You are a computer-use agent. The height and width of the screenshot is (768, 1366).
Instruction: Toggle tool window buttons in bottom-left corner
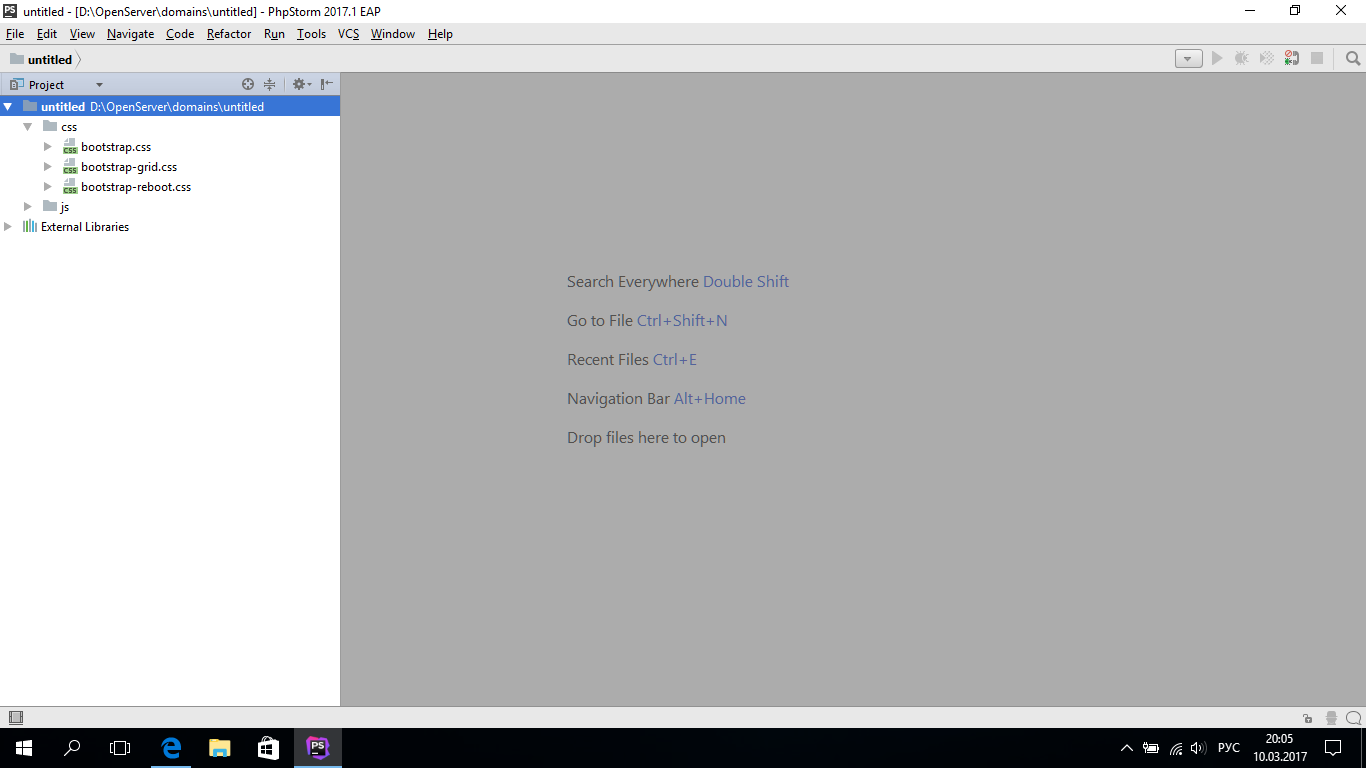click(15, 718)
